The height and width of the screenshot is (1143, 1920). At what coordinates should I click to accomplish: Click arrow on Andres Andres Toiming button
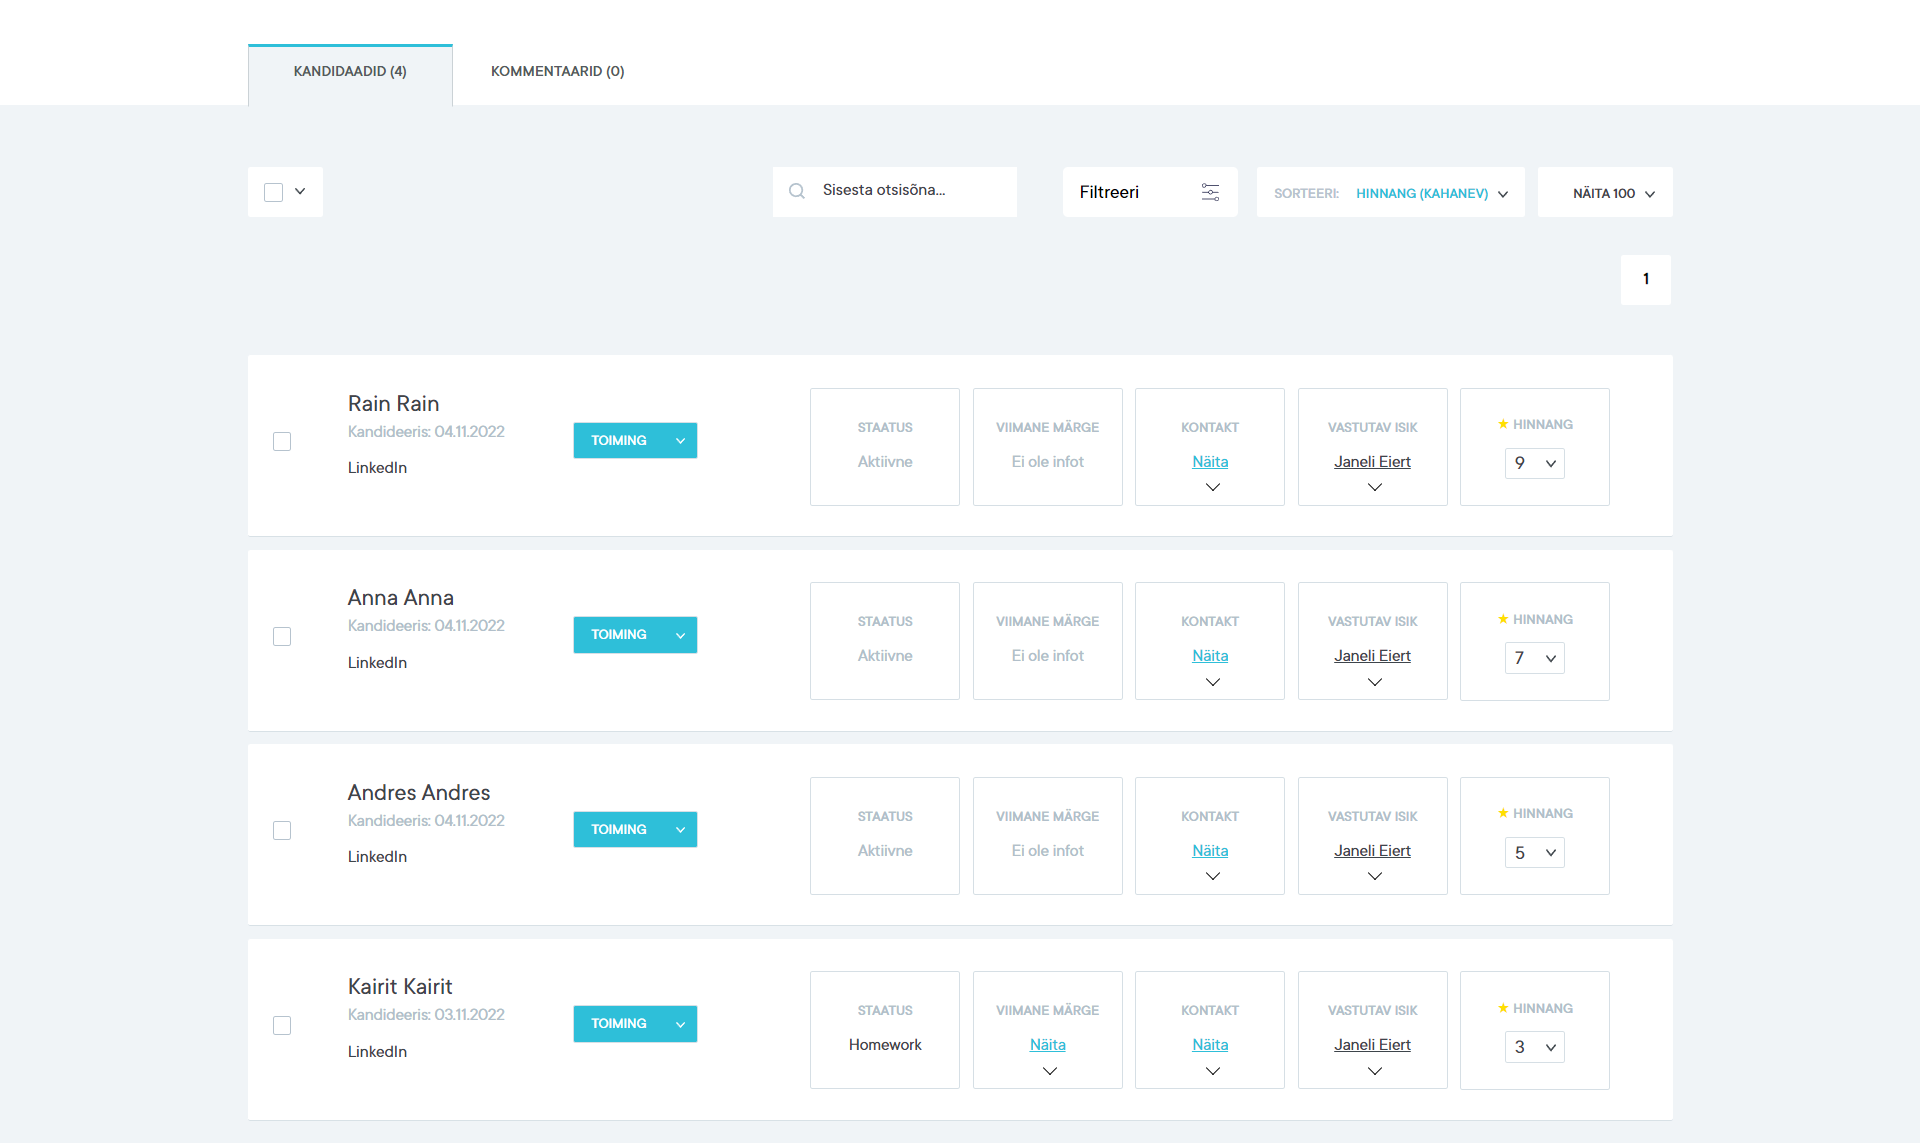[680, 830]
